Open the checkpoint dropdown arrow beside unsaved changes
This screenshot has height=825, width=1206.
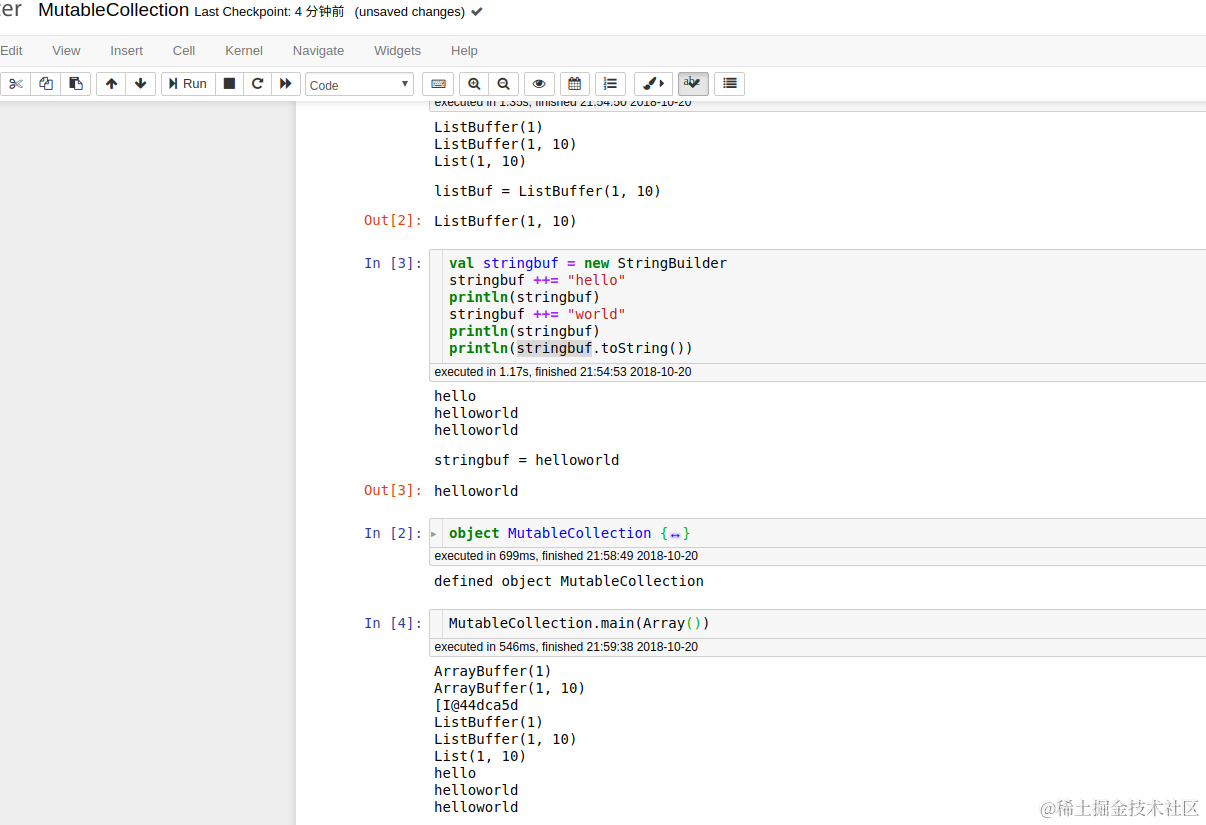(x=477, y=12)
